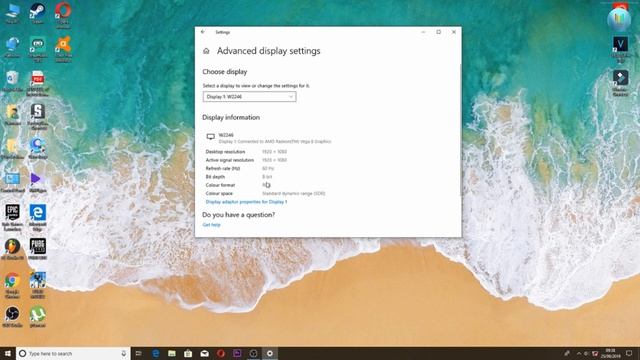The width and height of the screenshot is (640, 360).
Task: Click the Refresh rate (Hz) row
Action: tap(240, 169)
